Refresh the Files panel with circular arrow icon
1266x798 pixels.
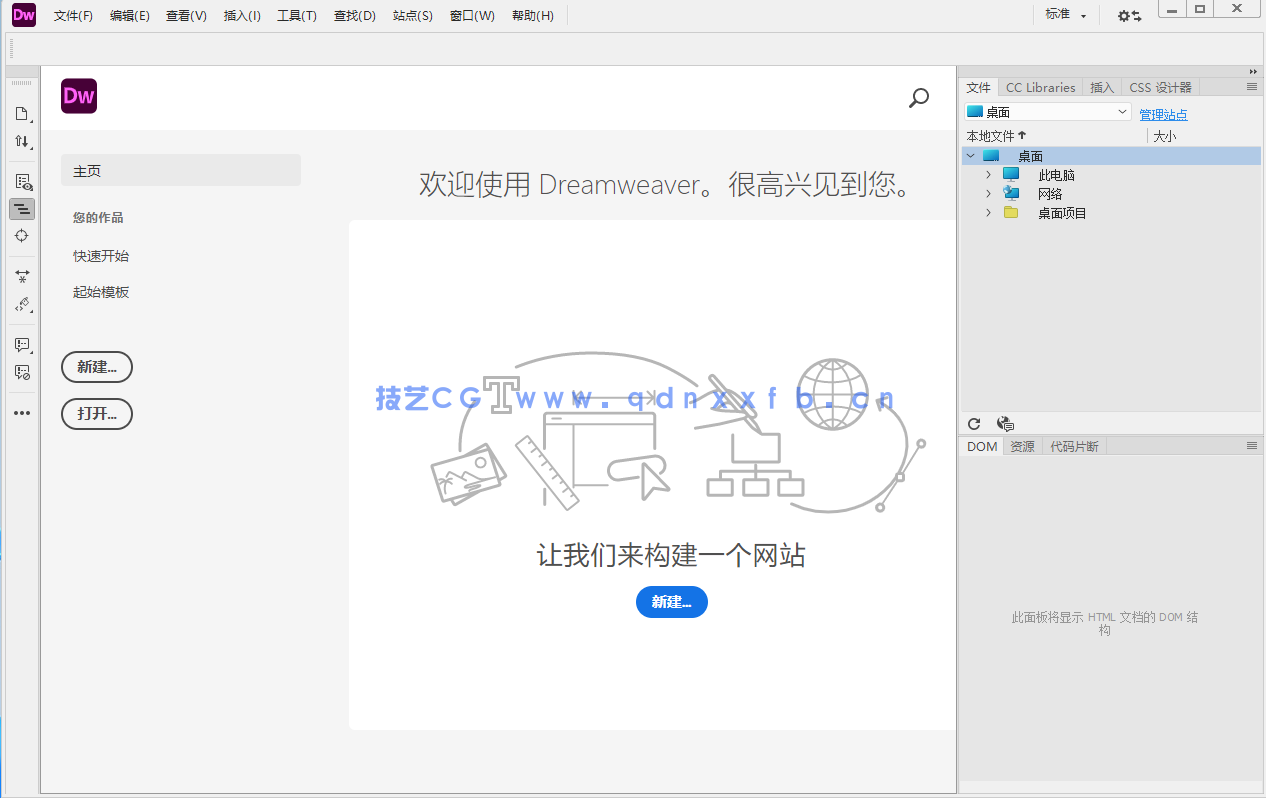point(973,424)
